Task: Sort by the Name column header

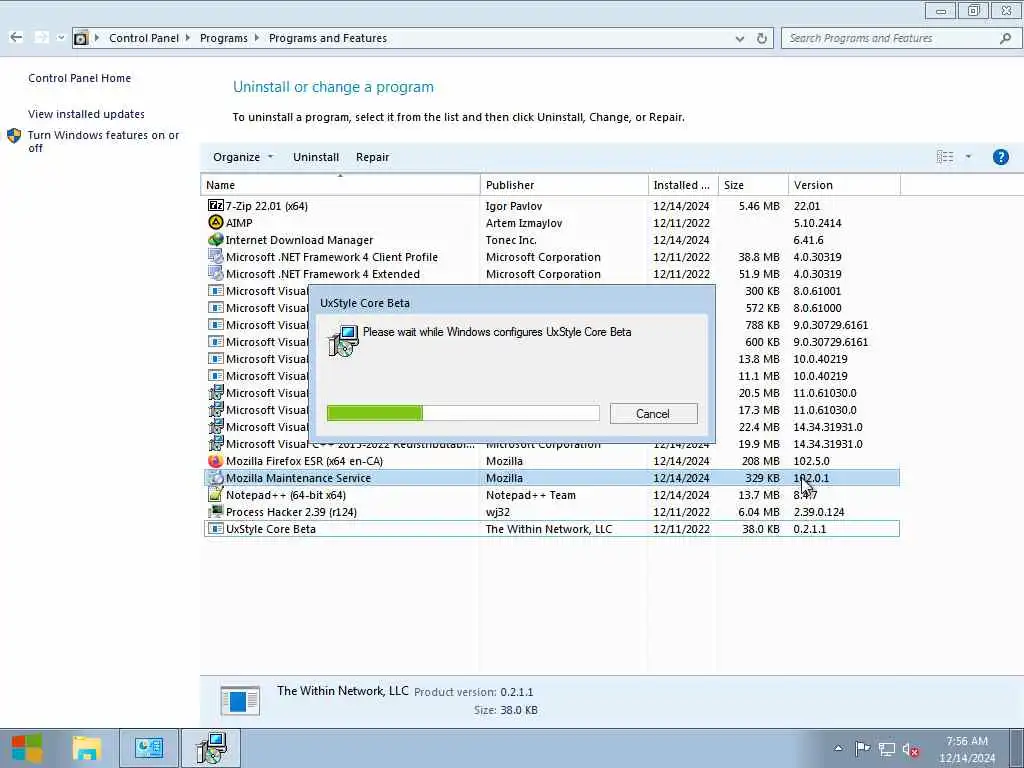Action: (x=340, y=185)
